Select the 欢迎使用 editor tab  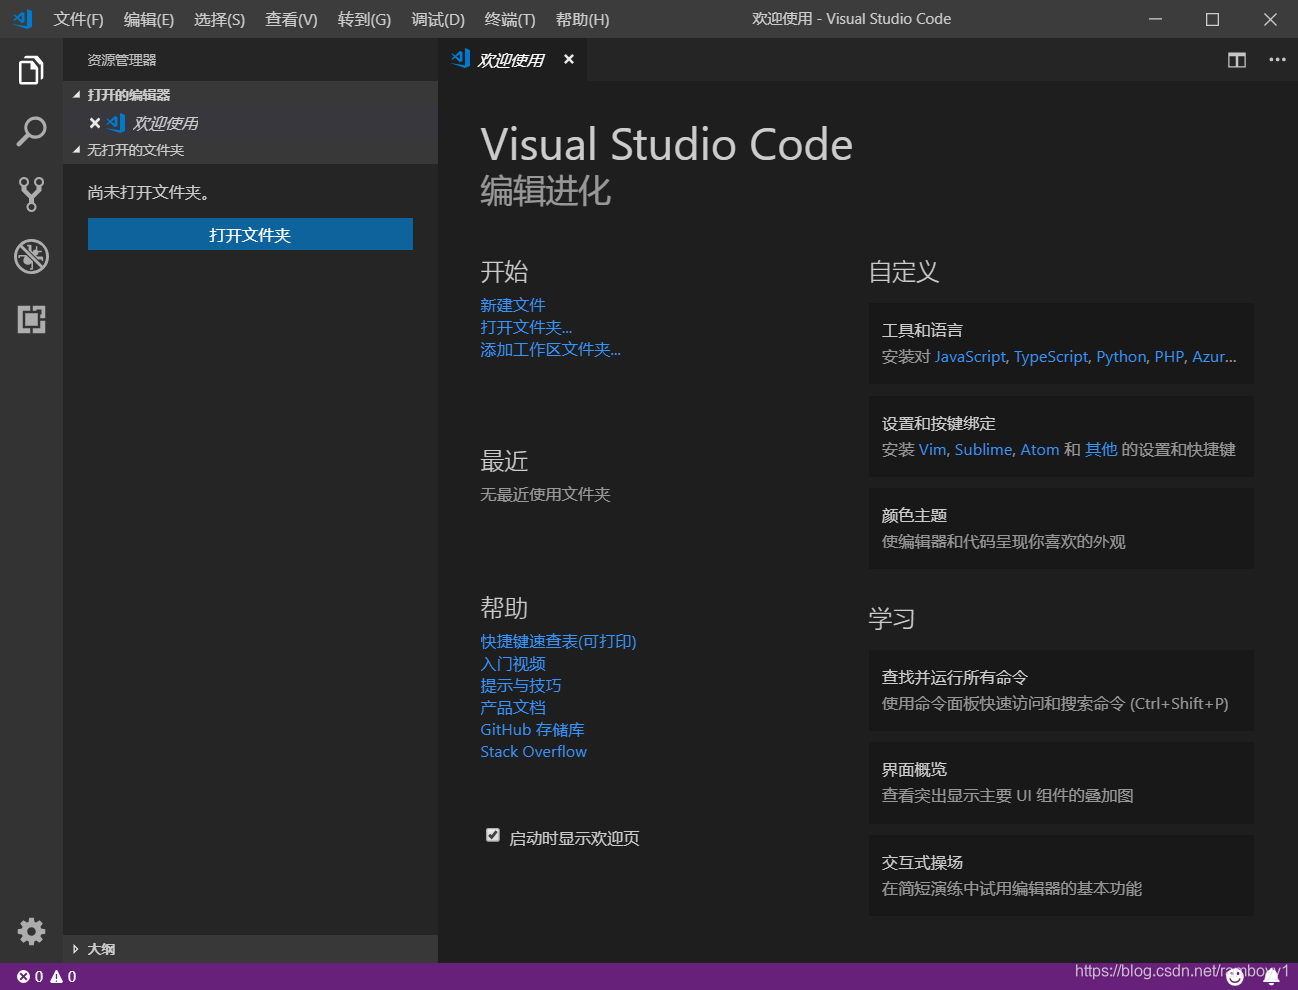511,60
